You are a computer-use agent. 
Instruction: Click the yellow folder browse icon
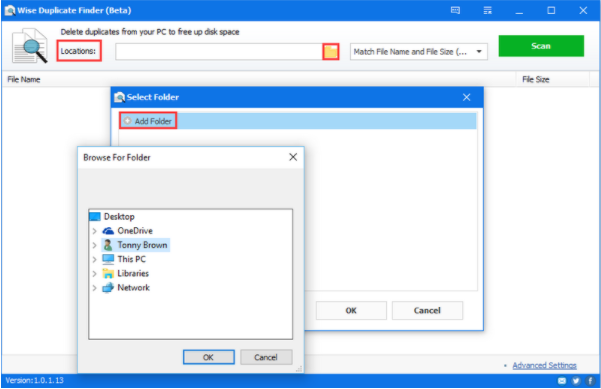(x=331, y=52)
